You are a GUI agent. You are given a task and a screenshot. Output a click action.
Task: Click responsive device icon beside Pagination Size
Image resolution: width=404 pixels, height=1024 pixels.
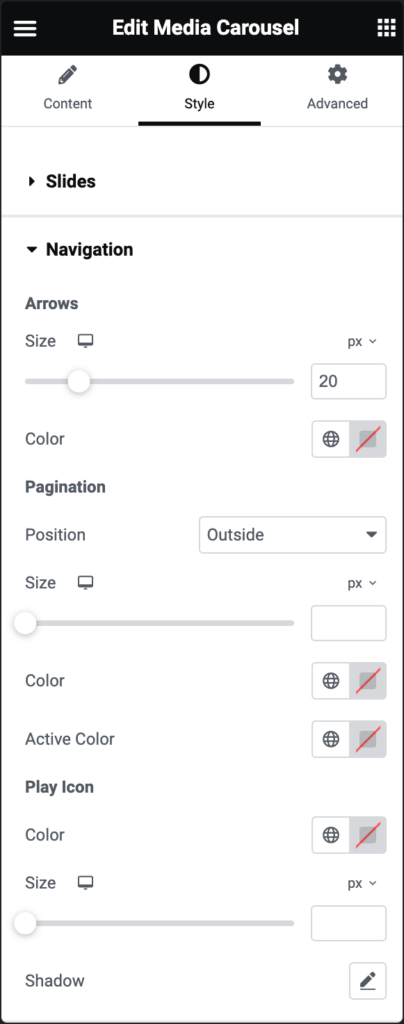click(x=85, y=583)
